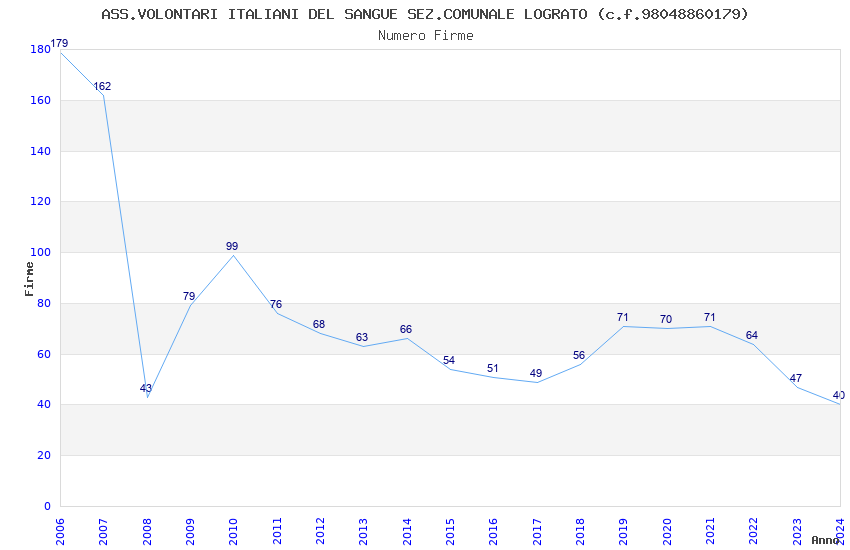Click the Numero Firme subtitle
Screen dimensions: 850x550
pyautogui.click(x=425, y=36)
